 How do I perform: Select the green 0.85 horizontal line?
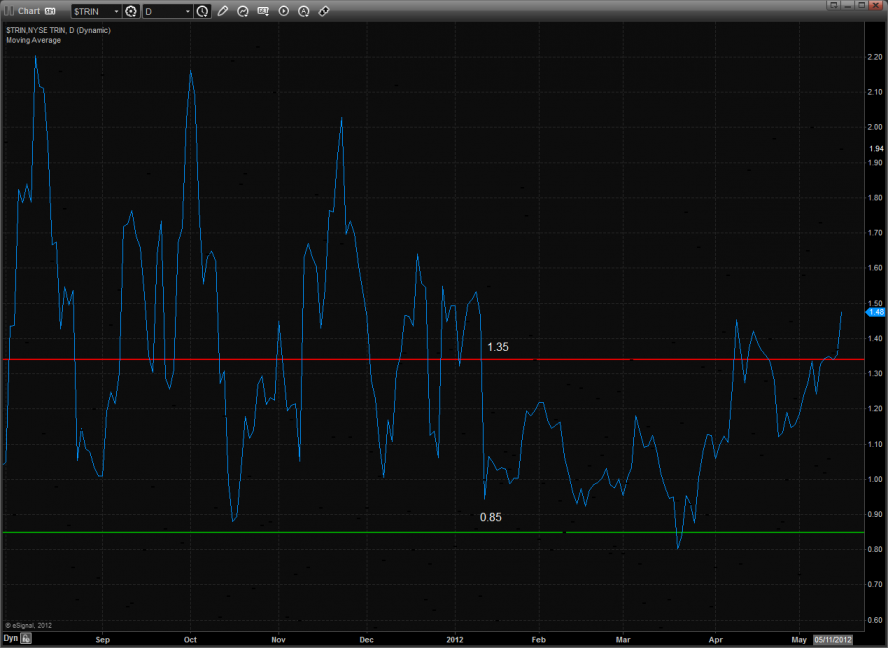[300, 532]
